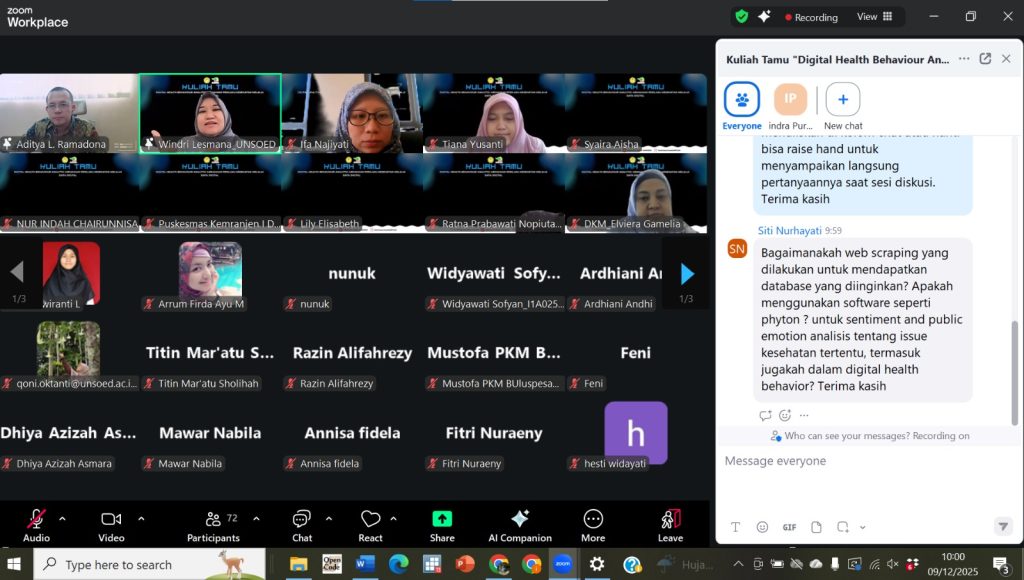Pop out the chat panel into a window
The height and width of the screenshot is (580, 1024).
[985, 59]
